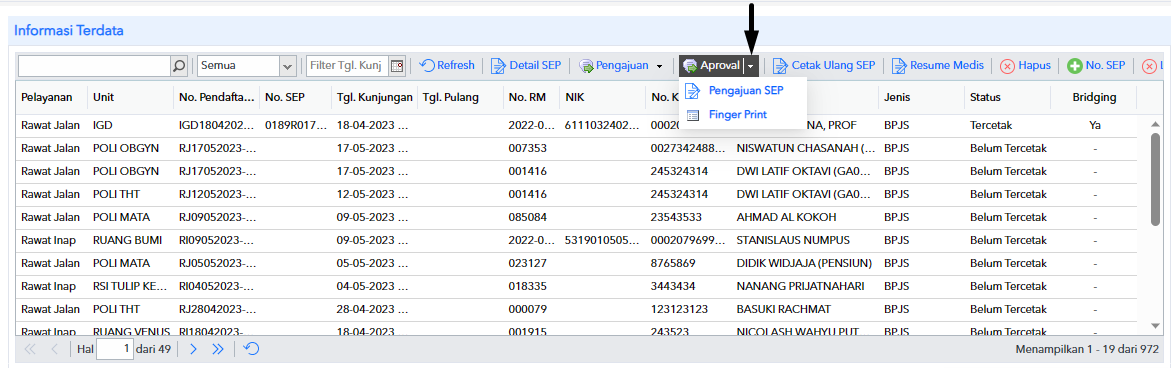Sort by Pelayanan column header
This screenshot has width=1171, height=368.
[x=52, y=98]
